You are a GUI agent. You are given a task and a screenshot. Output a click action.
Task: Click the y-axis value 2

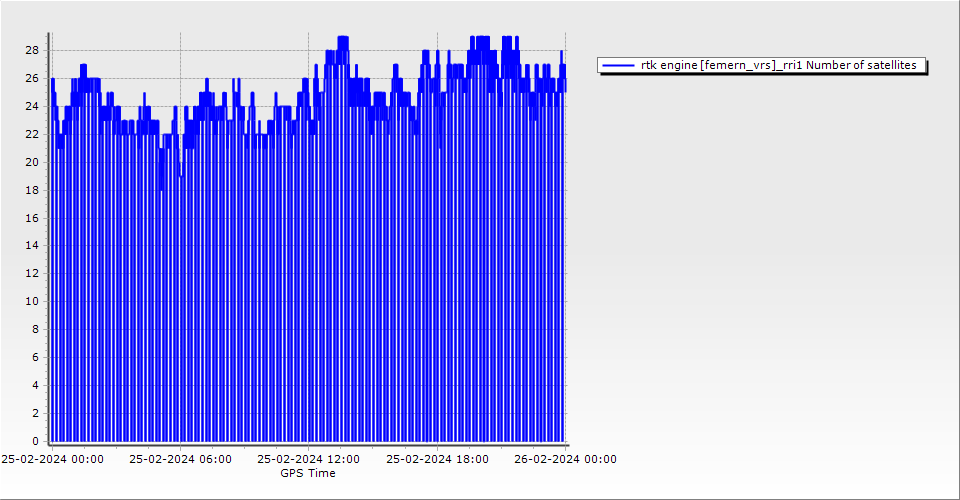pyautogui.click(x=36, y=413)
